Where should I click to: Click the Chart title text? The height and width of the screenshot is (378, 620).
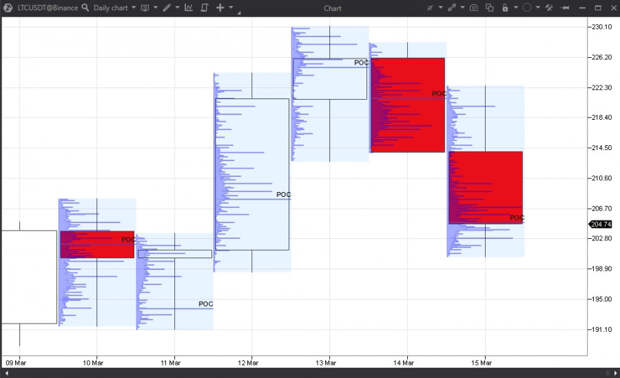(x=332, y=8)
